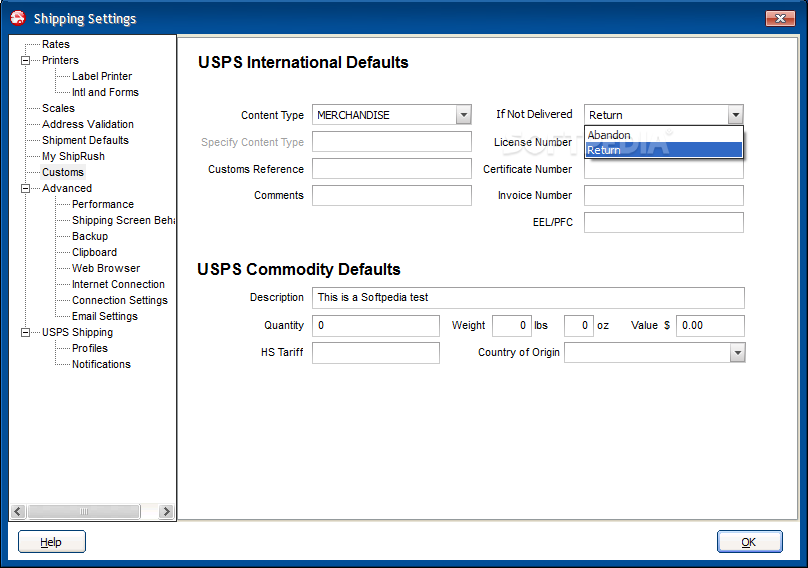This screenshot has width=808, height=568.
Task: Click the commodity Description field
Action: [x=528, y=297]
